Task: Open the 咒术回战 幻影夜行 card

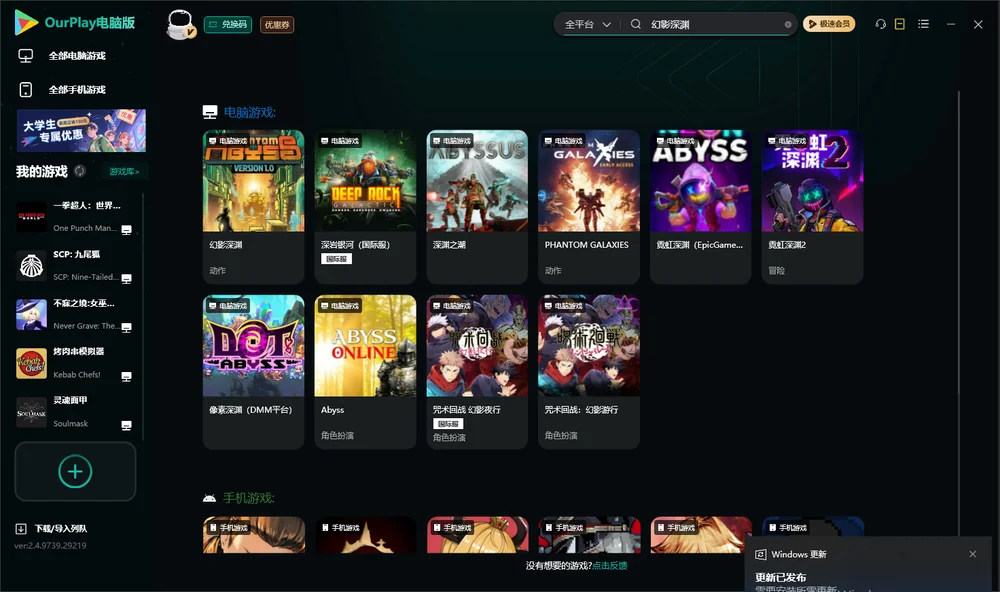Action: 477,372
